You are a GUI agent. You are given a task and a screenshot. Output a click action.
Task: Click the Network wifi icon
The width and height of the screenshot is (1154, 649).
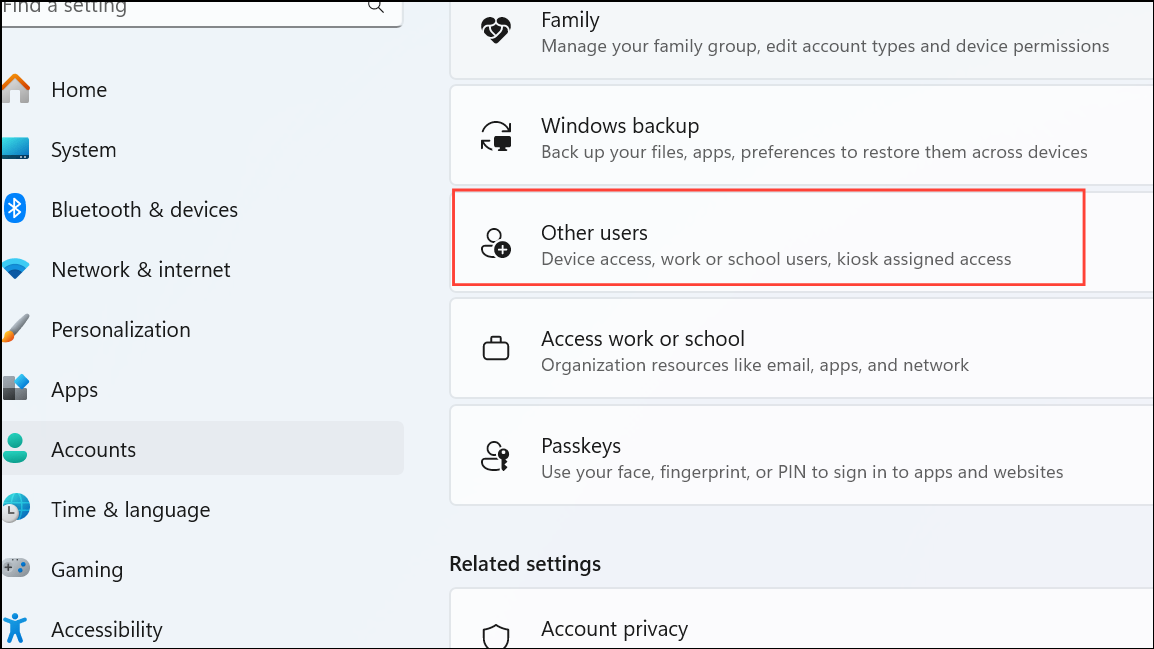tap(15, 269)
